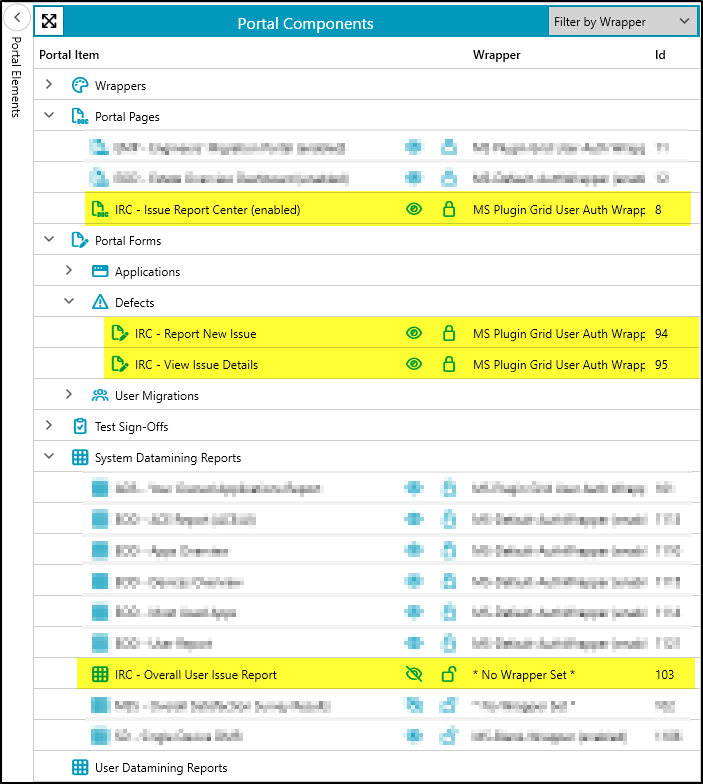This screenshot has height=784, width=703.
Task: Click the User Migrations people icon
Action: (x=100, y=396)
